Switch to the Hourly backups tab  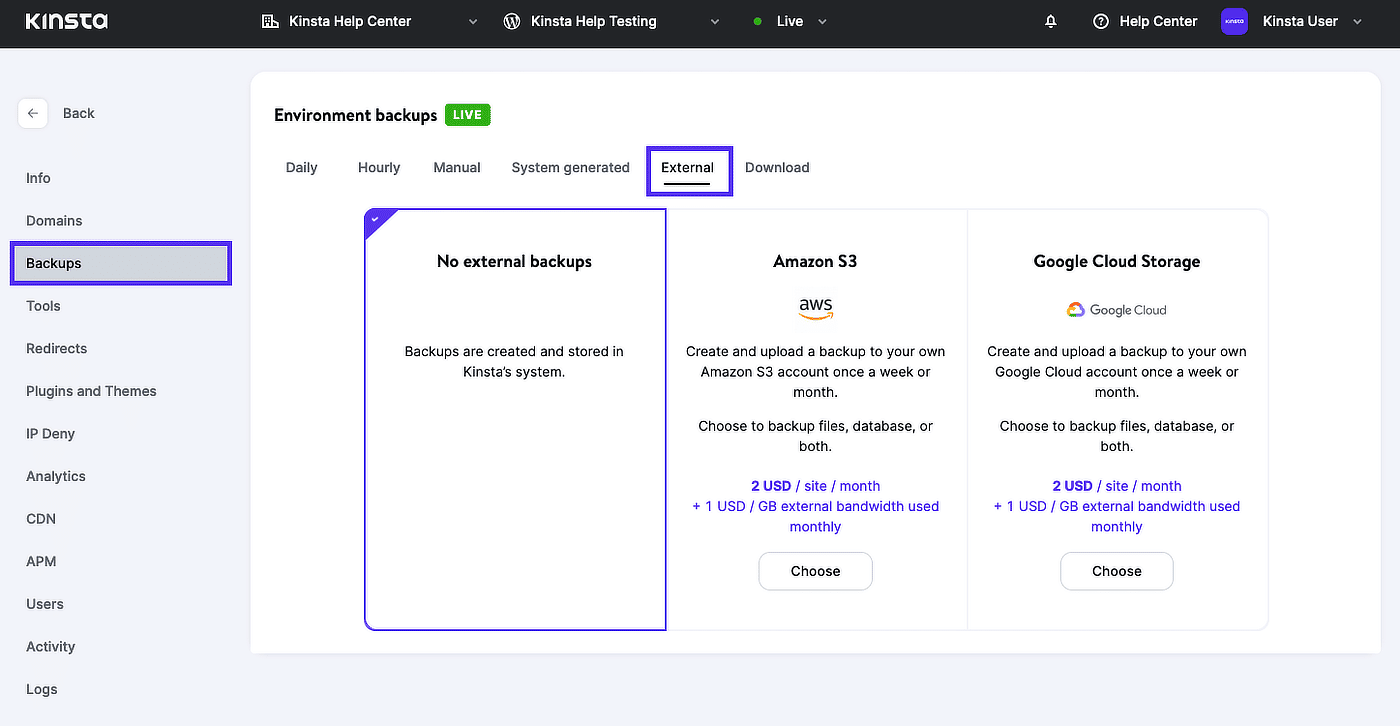click(379, 167)
